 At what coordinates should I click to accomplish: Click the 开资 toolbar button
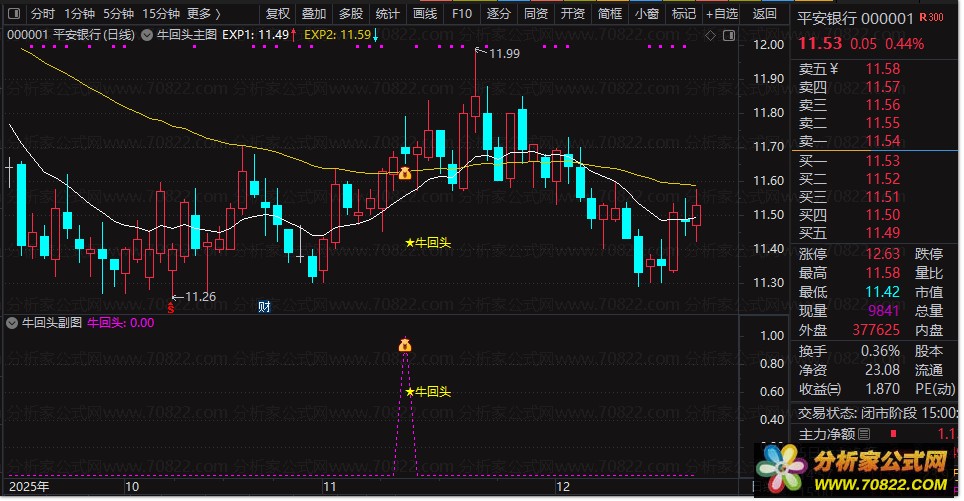click(572, 14)
